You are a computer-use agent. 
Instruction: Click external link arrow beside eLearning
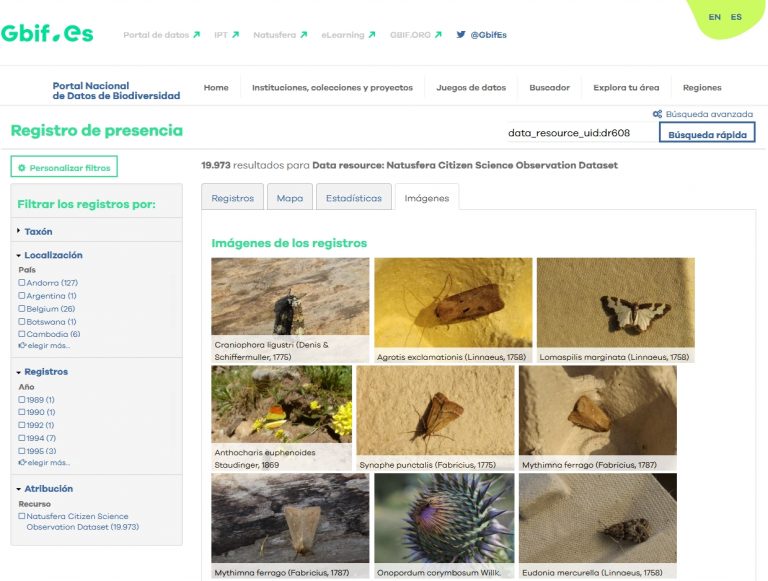(x=372, y=35)
